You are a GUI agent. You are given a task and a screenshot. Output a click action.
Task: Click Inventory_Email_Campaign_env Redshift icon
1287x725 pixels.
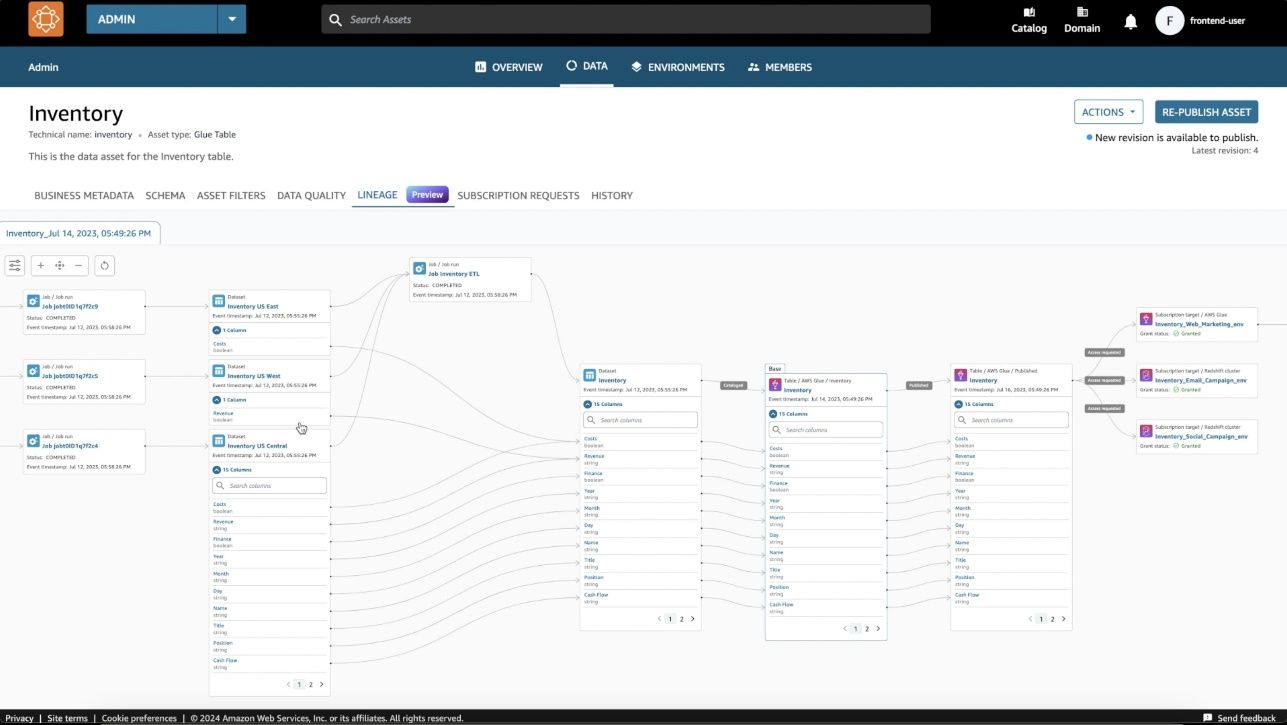[x=1146, y=376]
